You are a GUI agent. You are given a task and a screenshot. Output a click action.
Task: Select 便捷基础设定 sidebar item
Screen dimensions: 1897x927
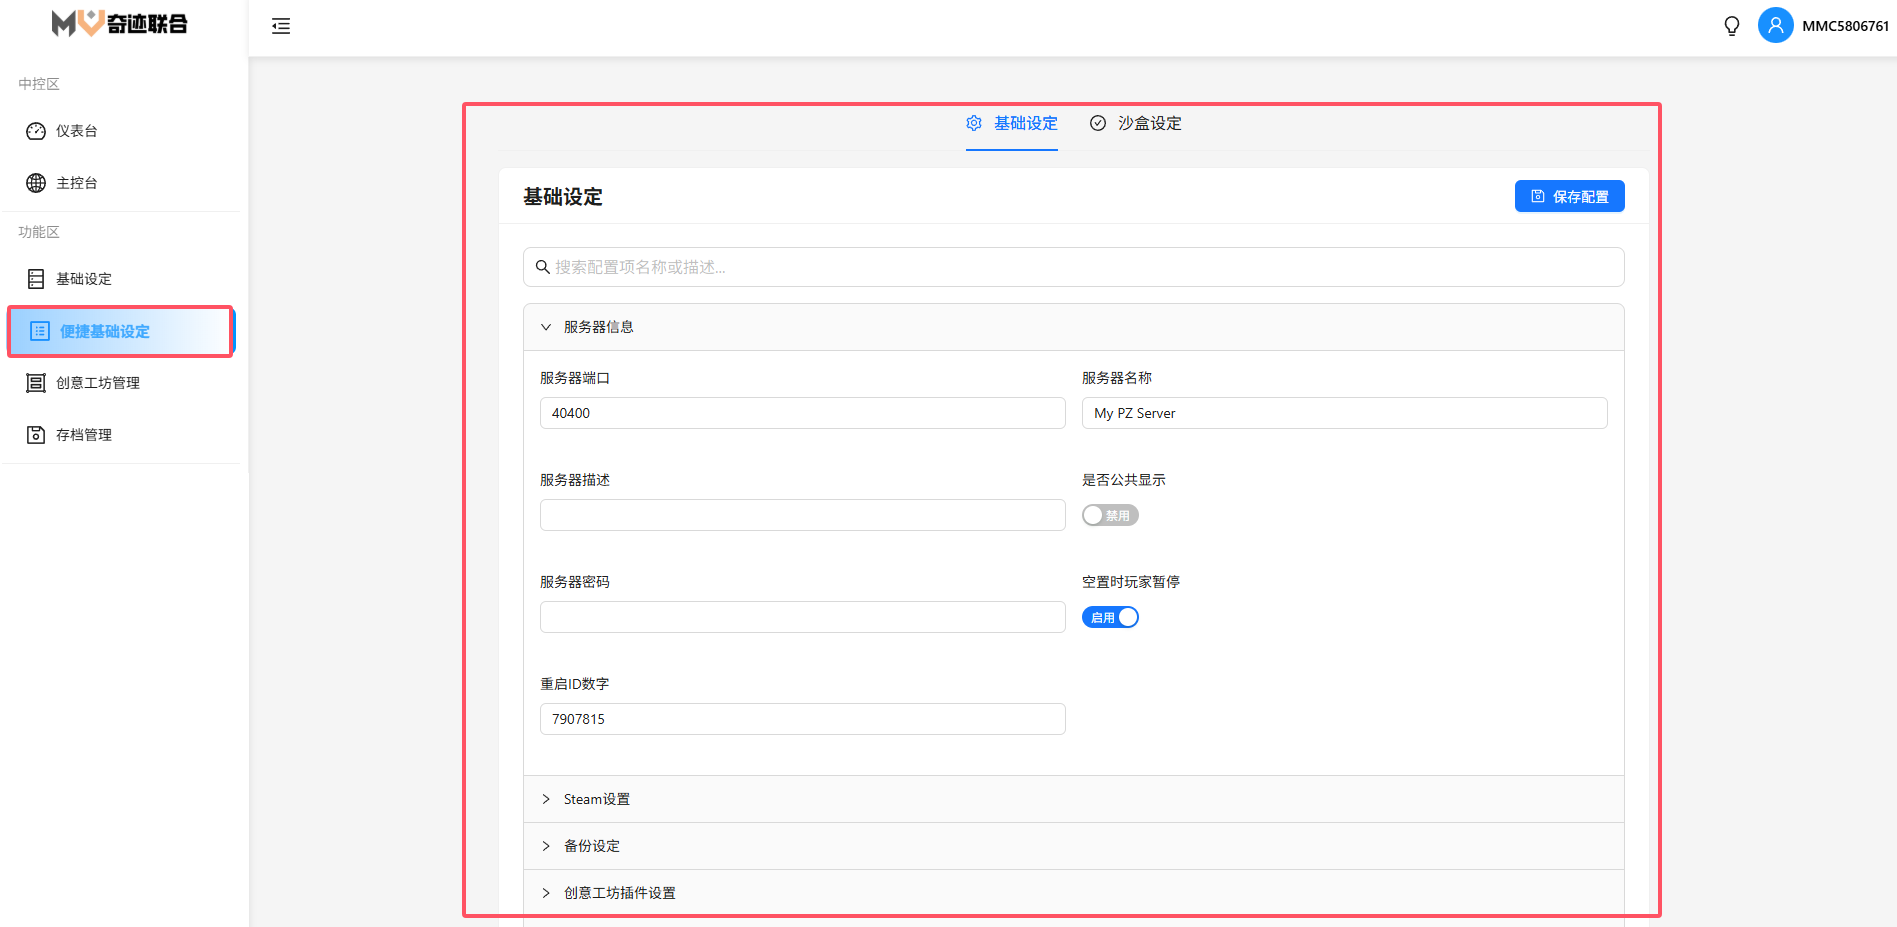pos(104,331)
